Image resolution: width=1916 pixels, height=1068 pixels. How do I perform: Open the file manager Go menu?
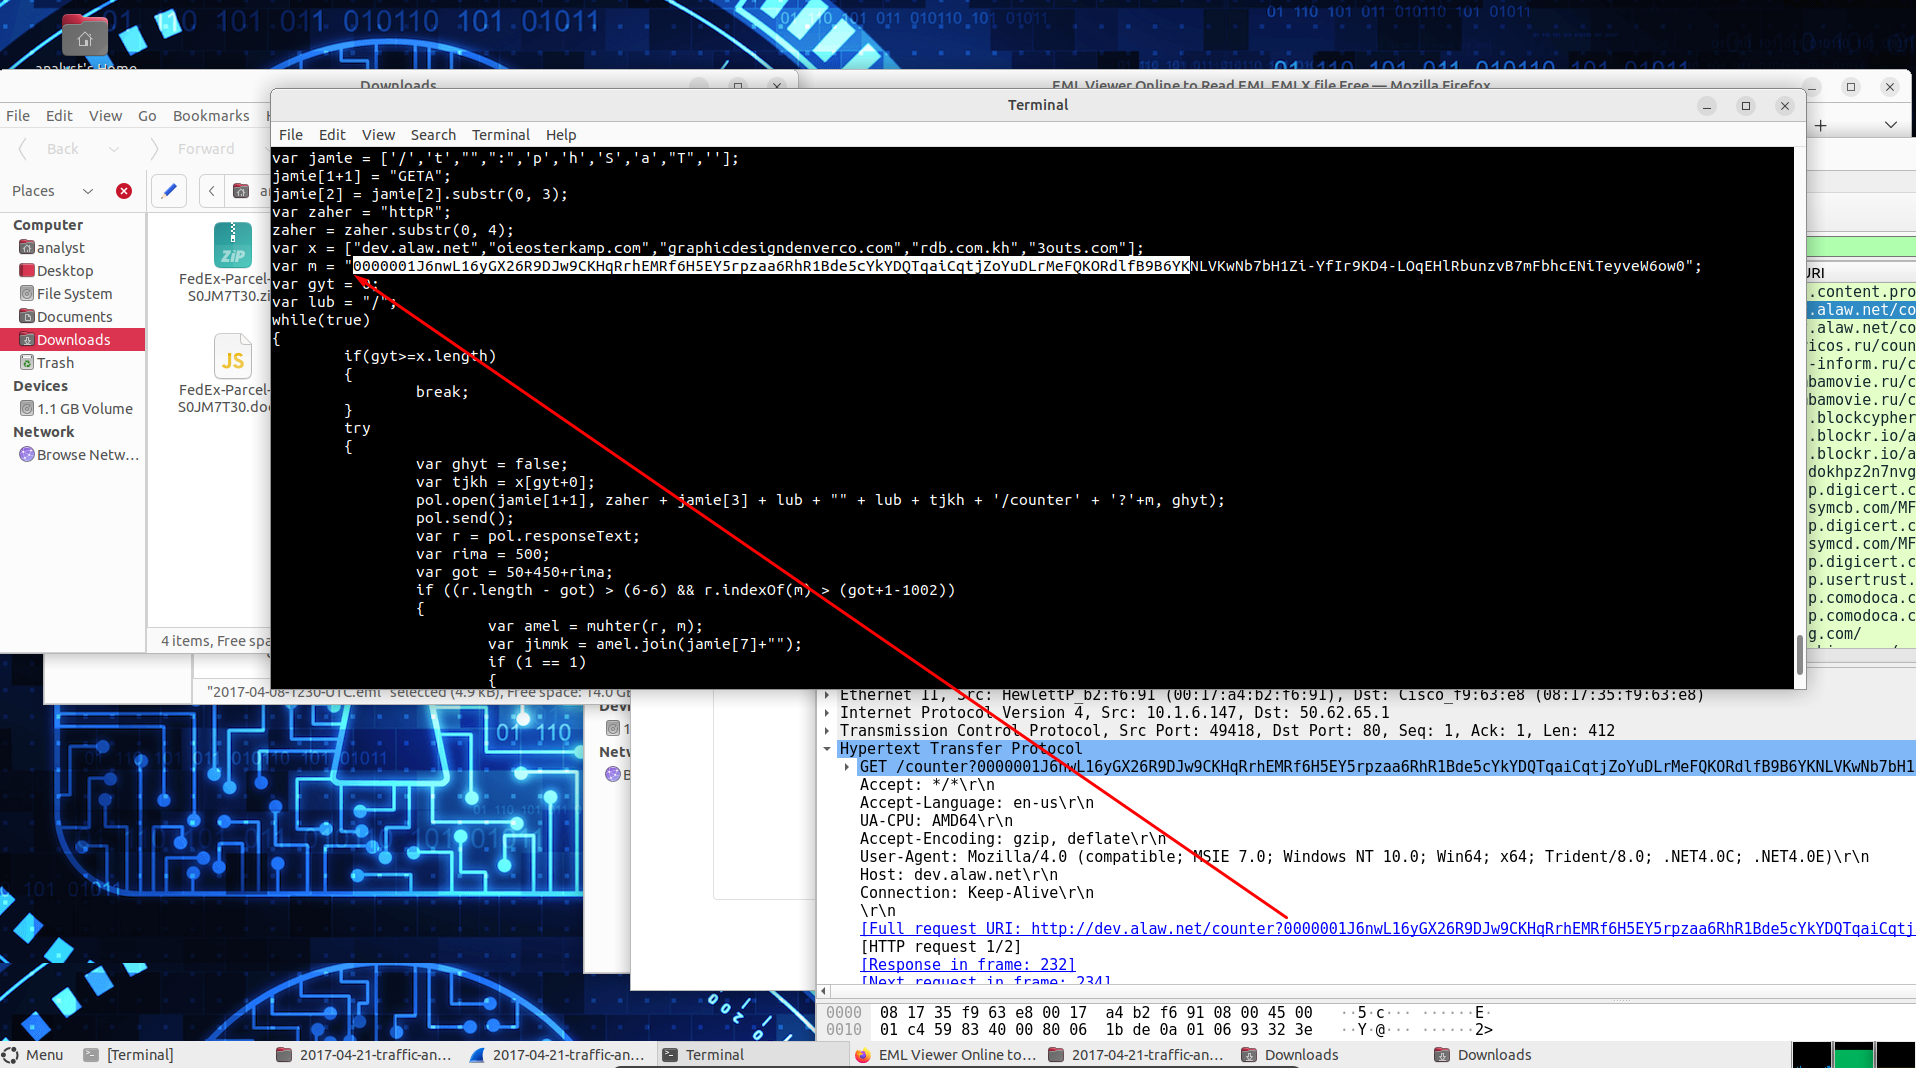(147, 116)
